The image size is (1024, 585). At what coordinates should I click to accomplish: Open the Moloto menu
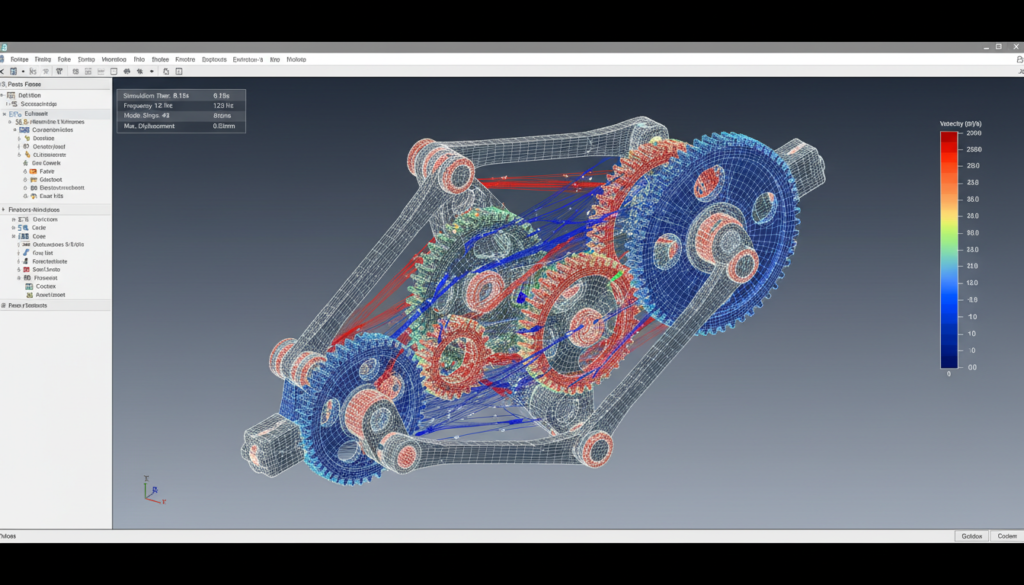(296, 59)
